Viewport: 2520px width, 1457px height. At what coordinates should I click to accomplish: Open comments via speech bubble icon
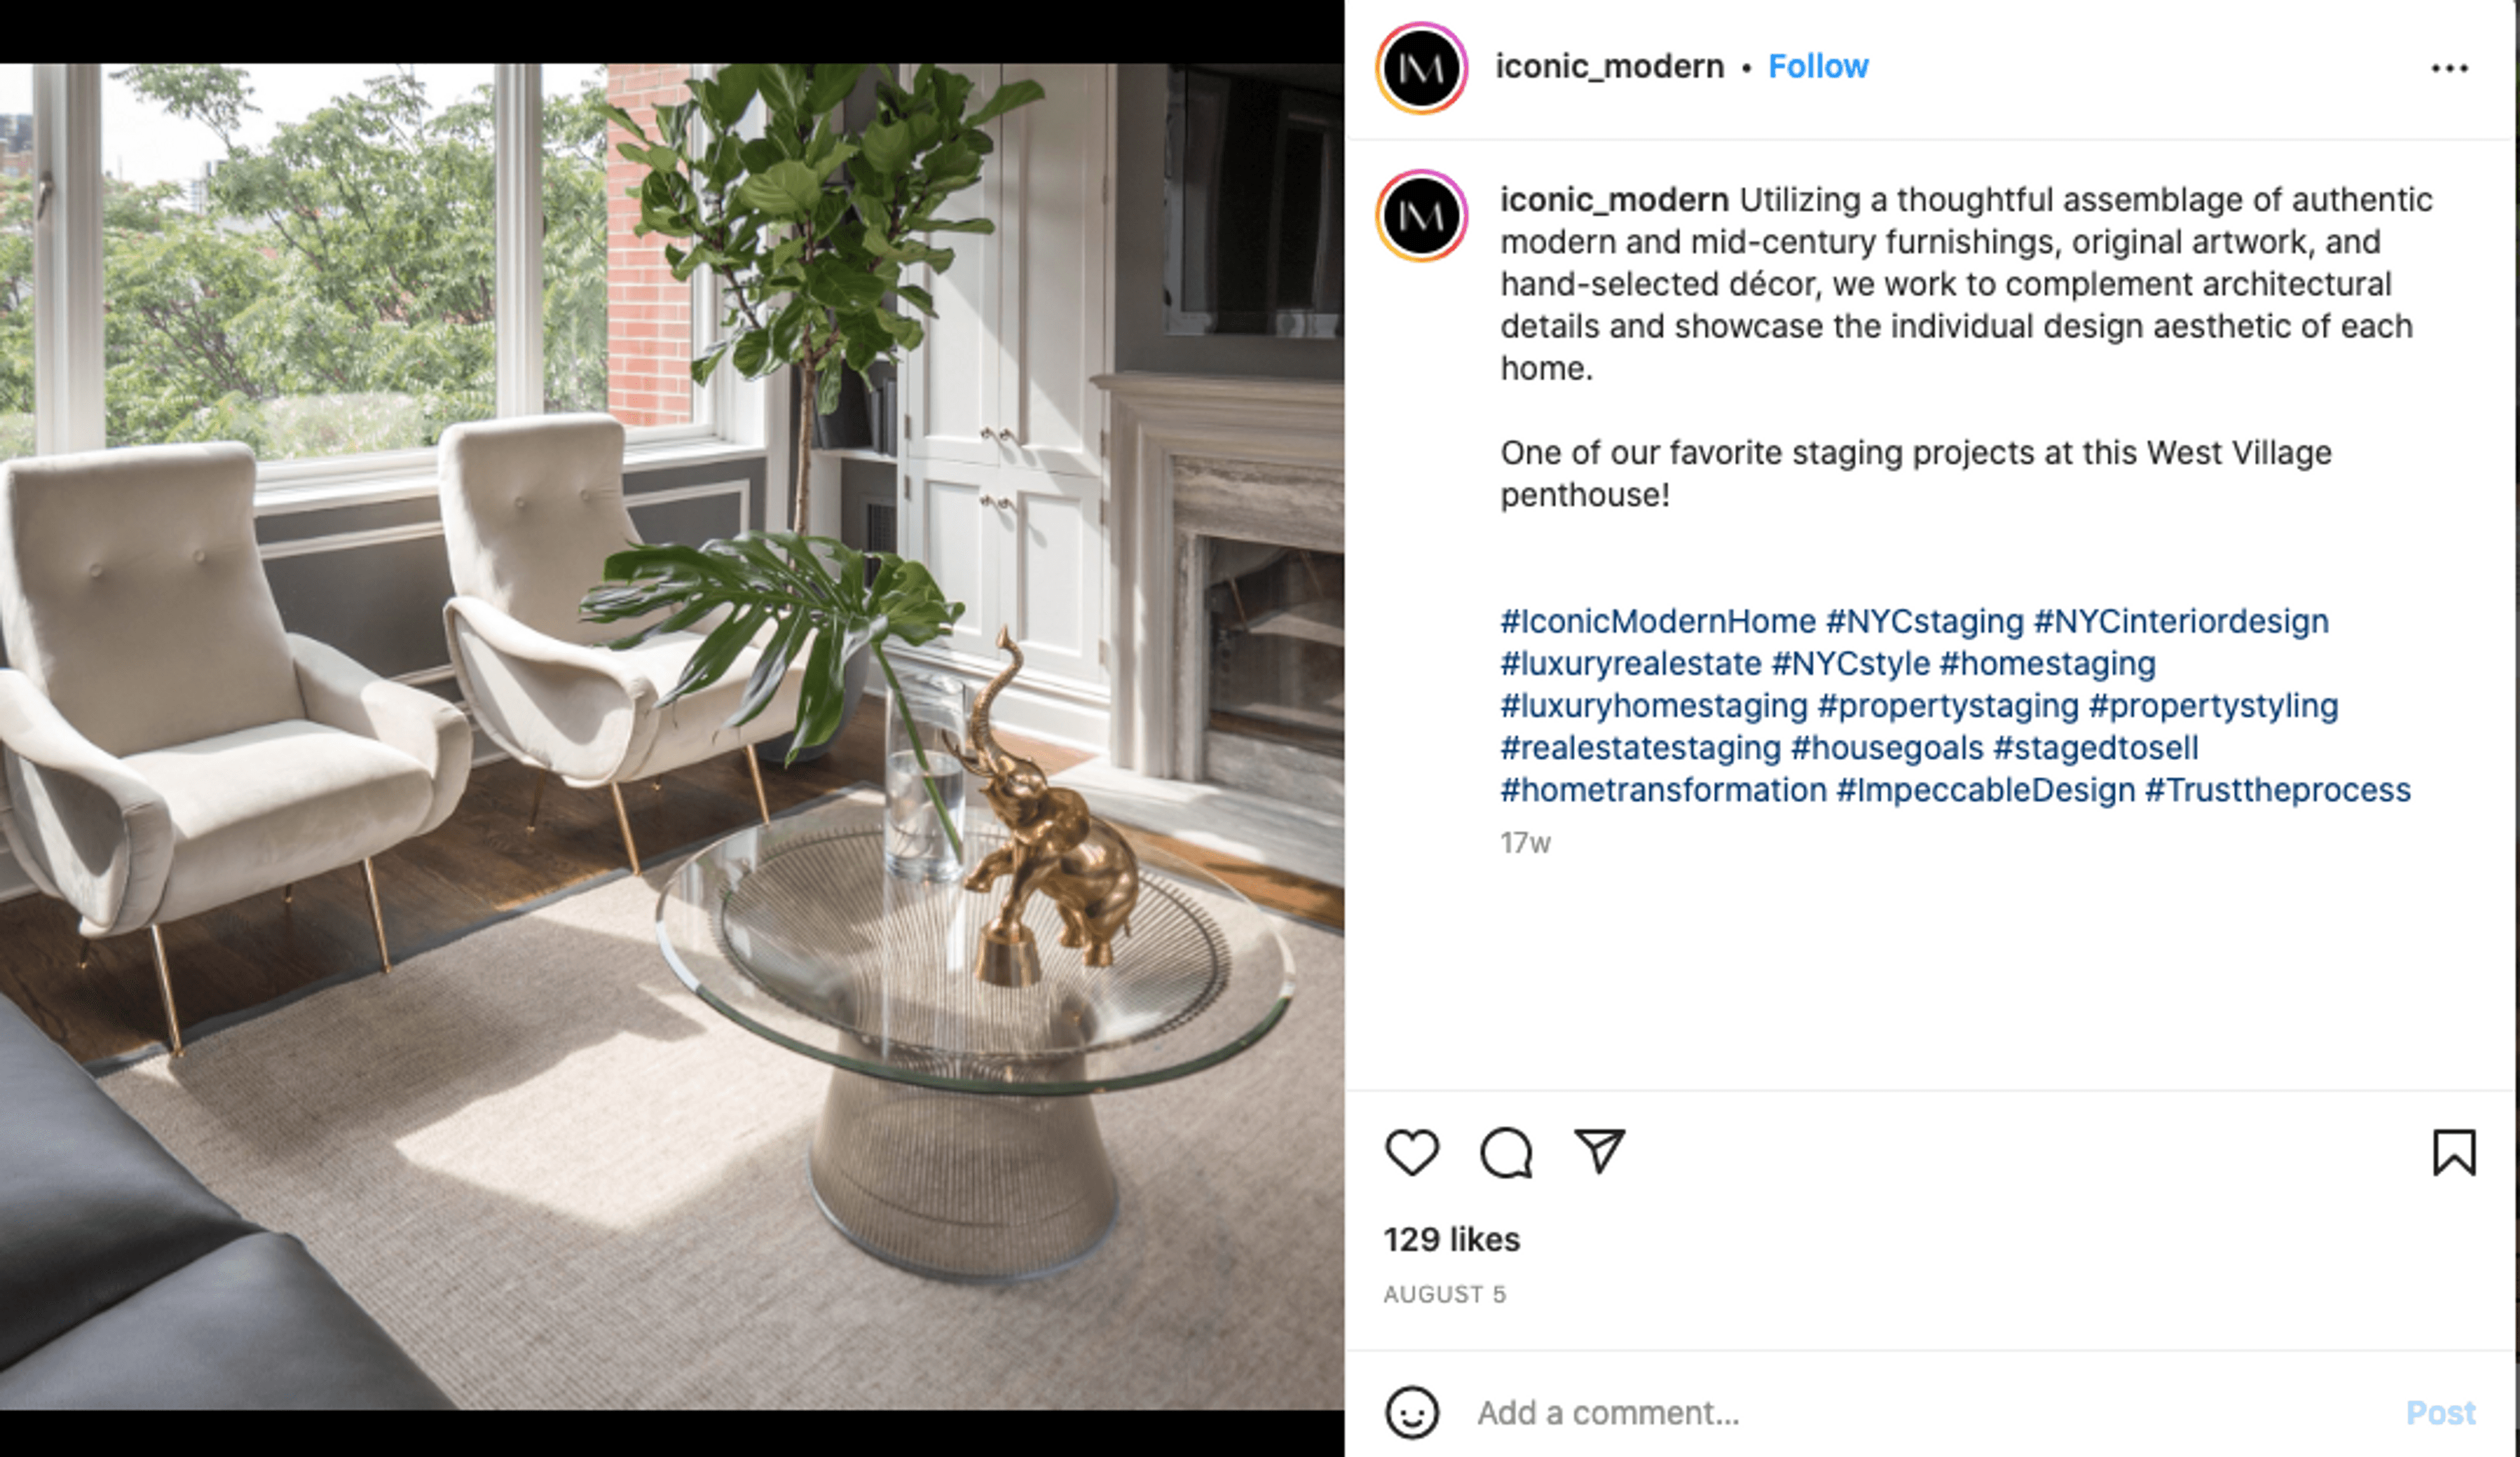point(1505,1153)
